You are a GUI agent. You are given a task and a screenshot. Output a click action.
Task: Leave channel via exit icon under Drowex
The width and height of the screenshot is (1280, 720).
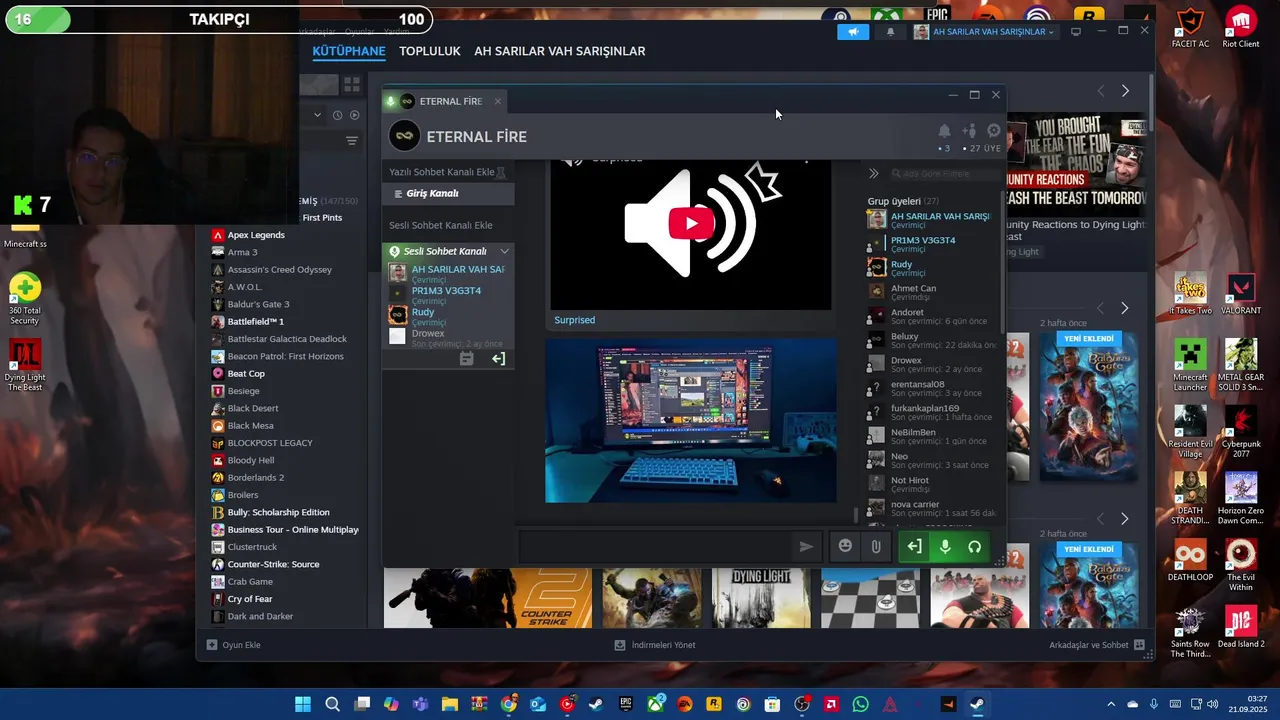pos(498,358)
